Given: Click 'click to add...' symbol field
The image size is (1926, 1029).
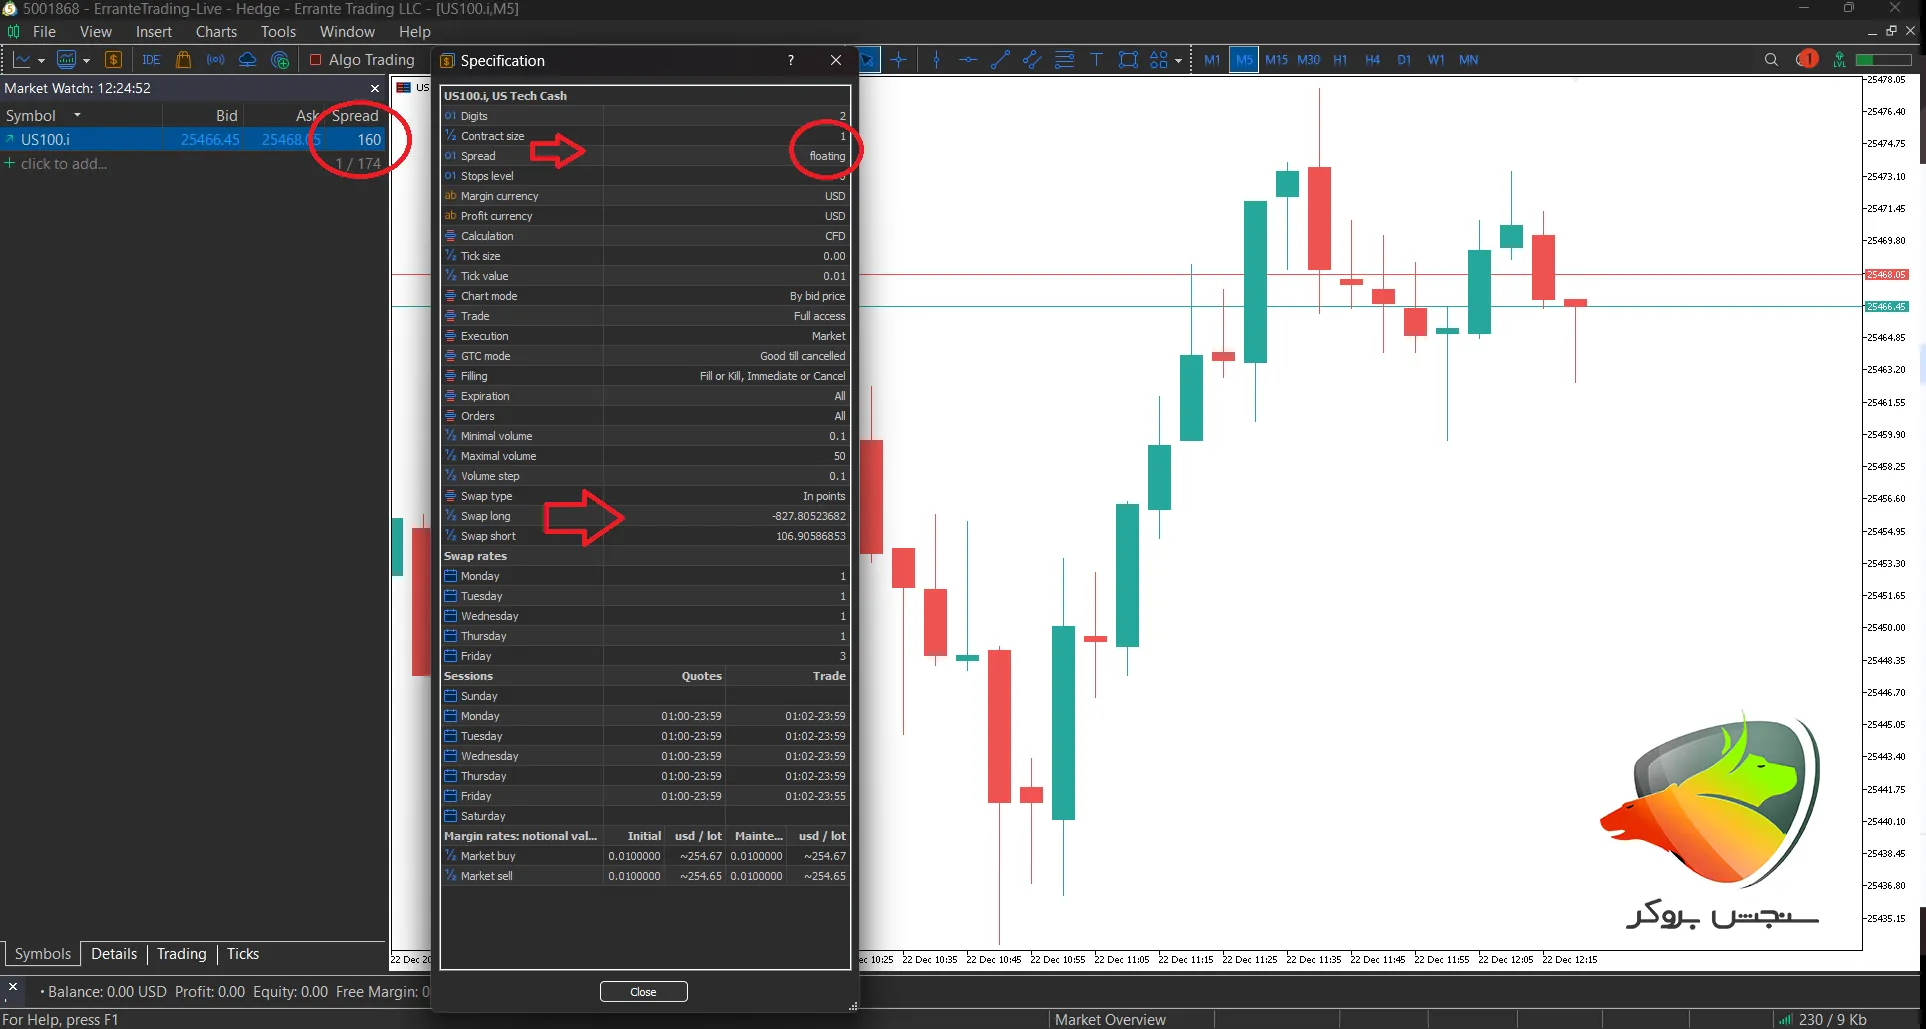Looking at the screenshot, I should (64, 164).
